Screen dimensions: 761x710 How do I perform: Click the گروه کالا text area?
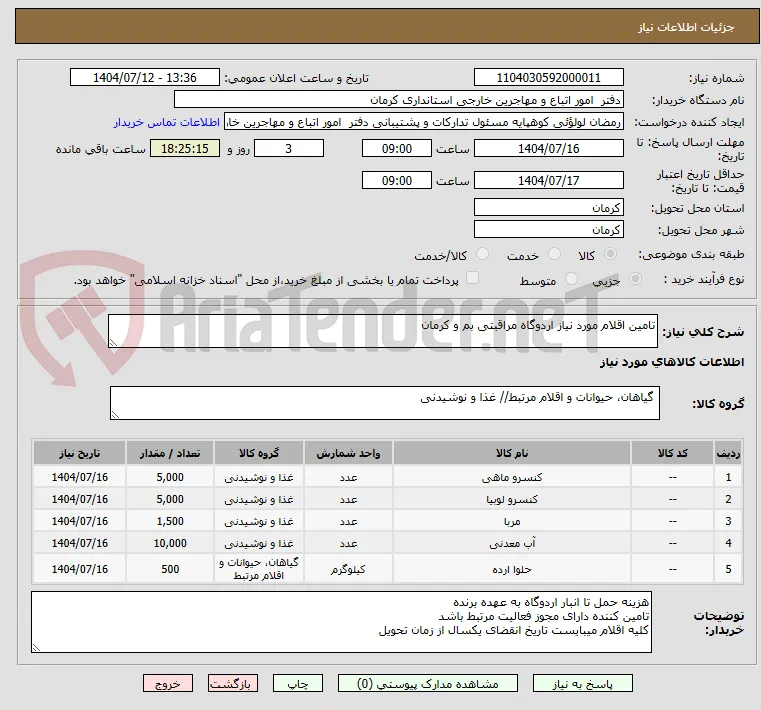coord(384,403)
